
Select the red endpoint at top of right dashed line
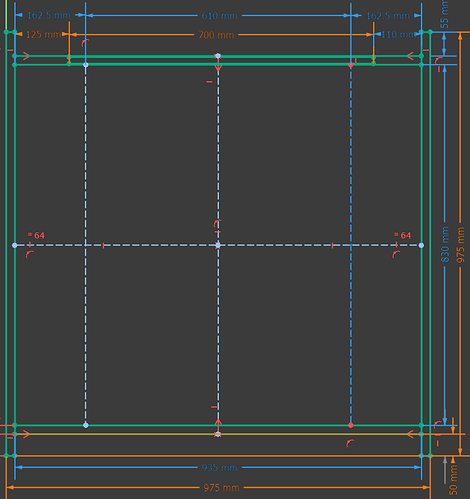point(351,65)
